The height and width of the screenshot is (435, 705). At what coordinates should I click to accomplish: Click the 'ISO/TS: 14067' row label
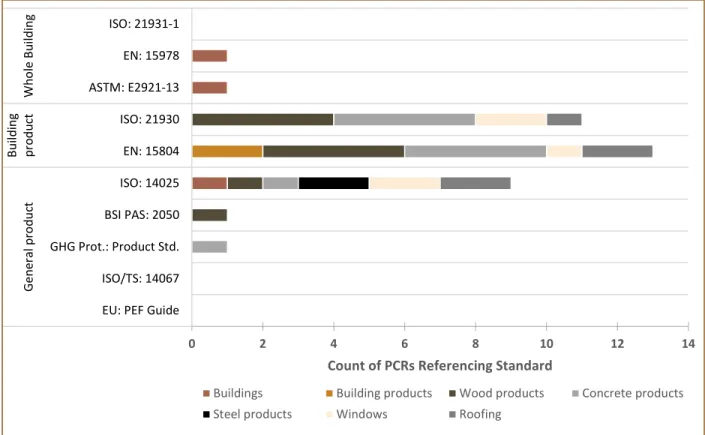[x=141, y=278]
